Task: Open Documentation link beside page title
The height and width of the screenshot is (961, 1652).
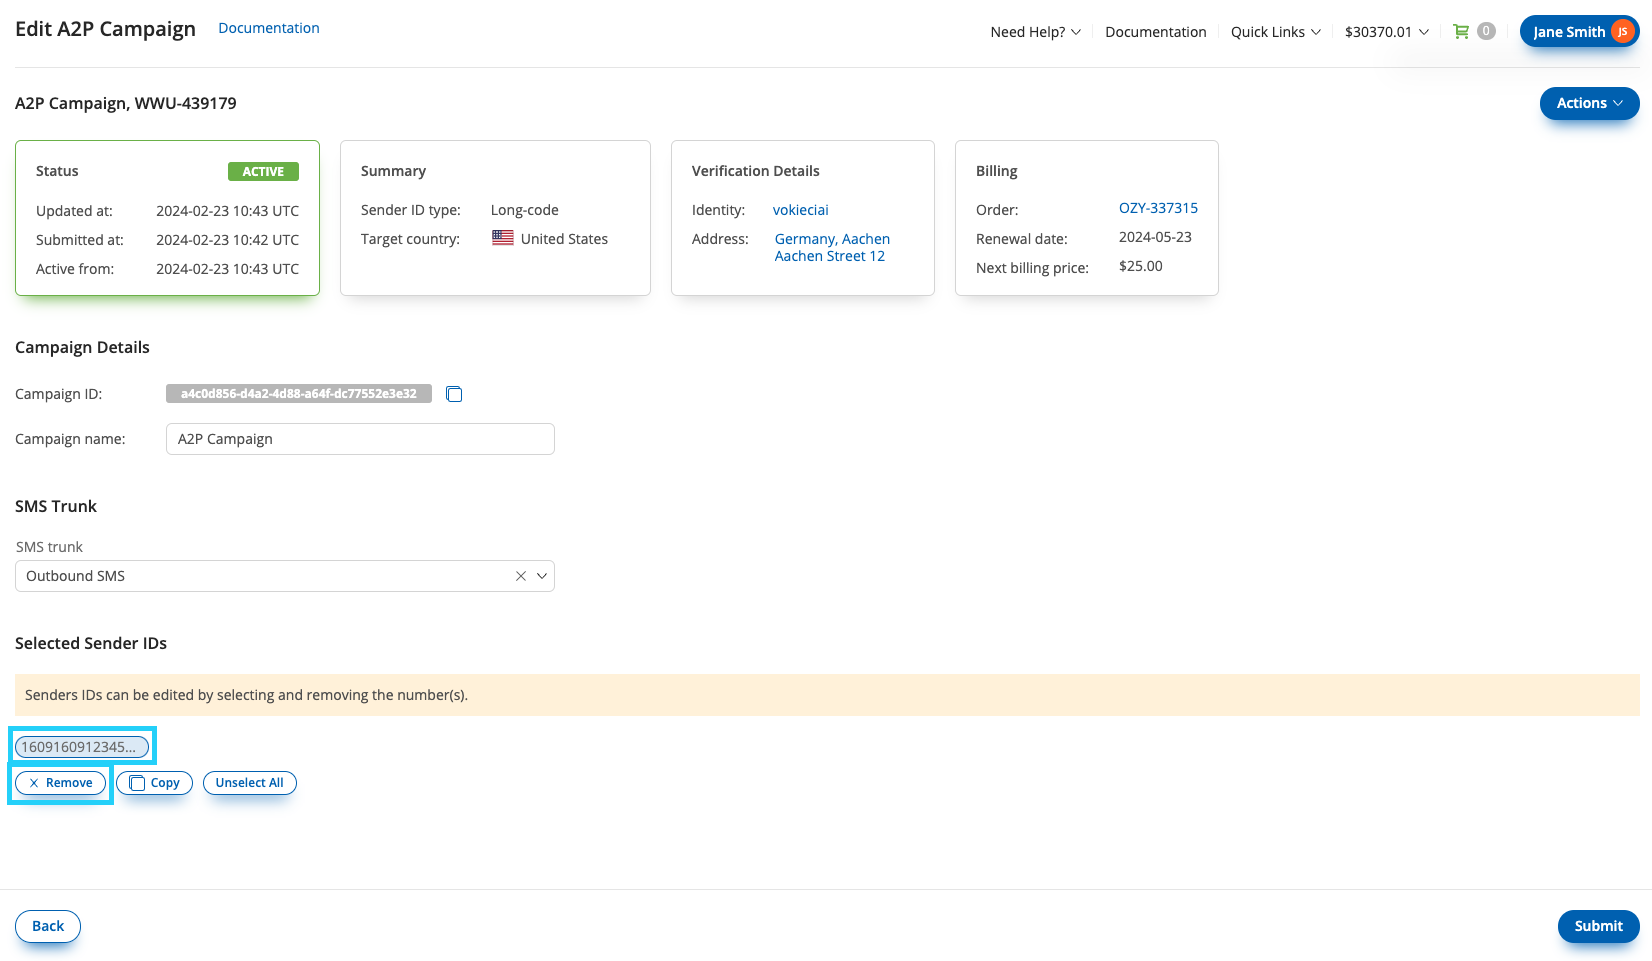Action: [x=269, y=28]
